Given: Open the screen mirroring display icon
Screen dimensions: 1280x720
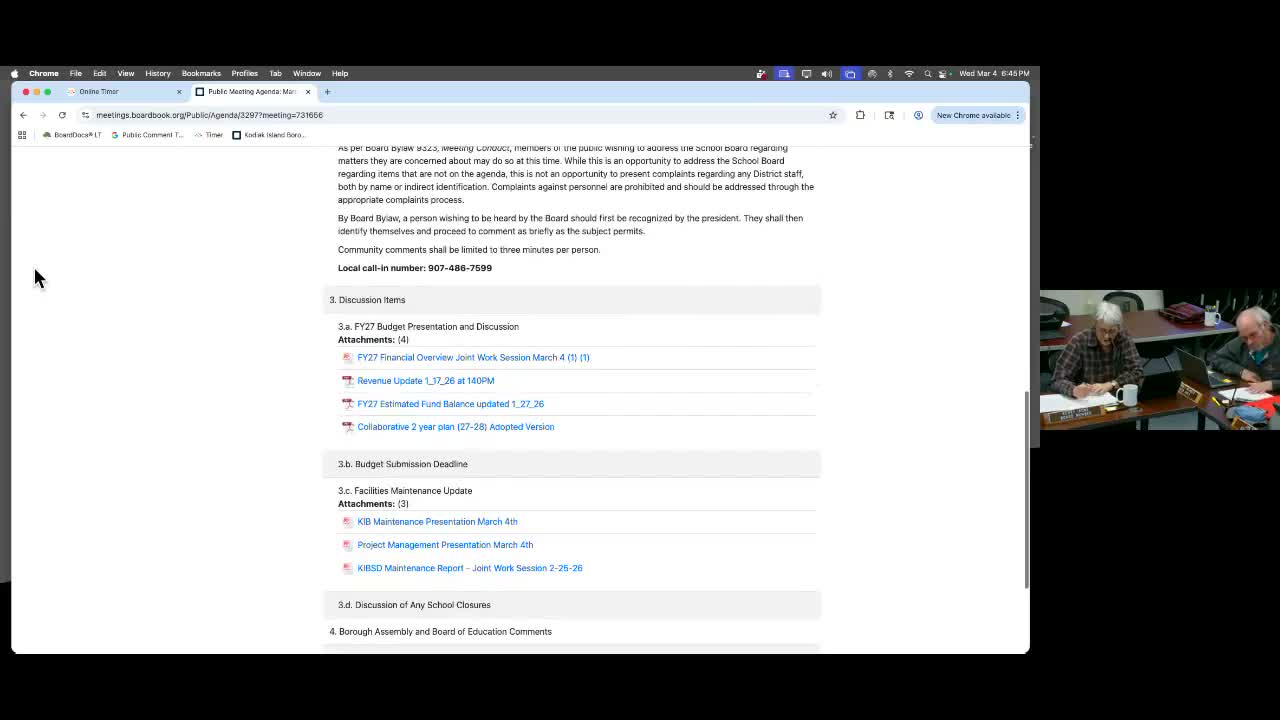Looking at the screenshot, I should 806,73.
